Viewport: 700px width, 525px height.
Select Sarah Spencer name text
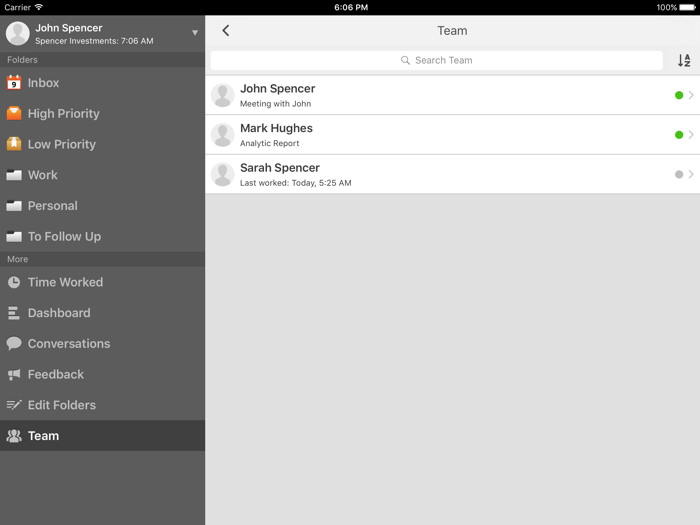tap(280, 168)
